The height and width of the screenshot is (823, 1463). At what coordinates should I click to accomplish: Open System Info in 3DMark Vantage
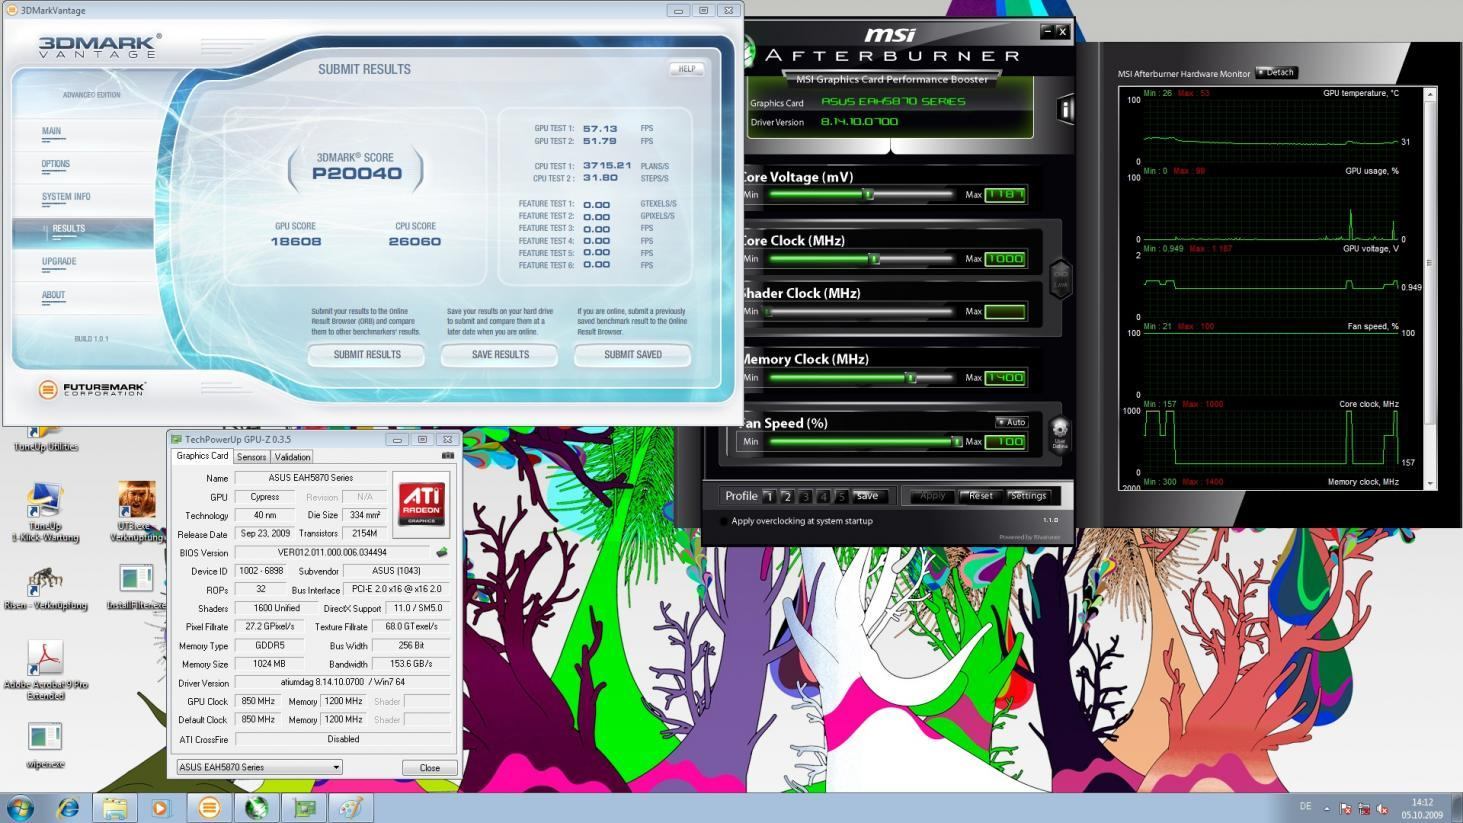[x=66, y=197]
